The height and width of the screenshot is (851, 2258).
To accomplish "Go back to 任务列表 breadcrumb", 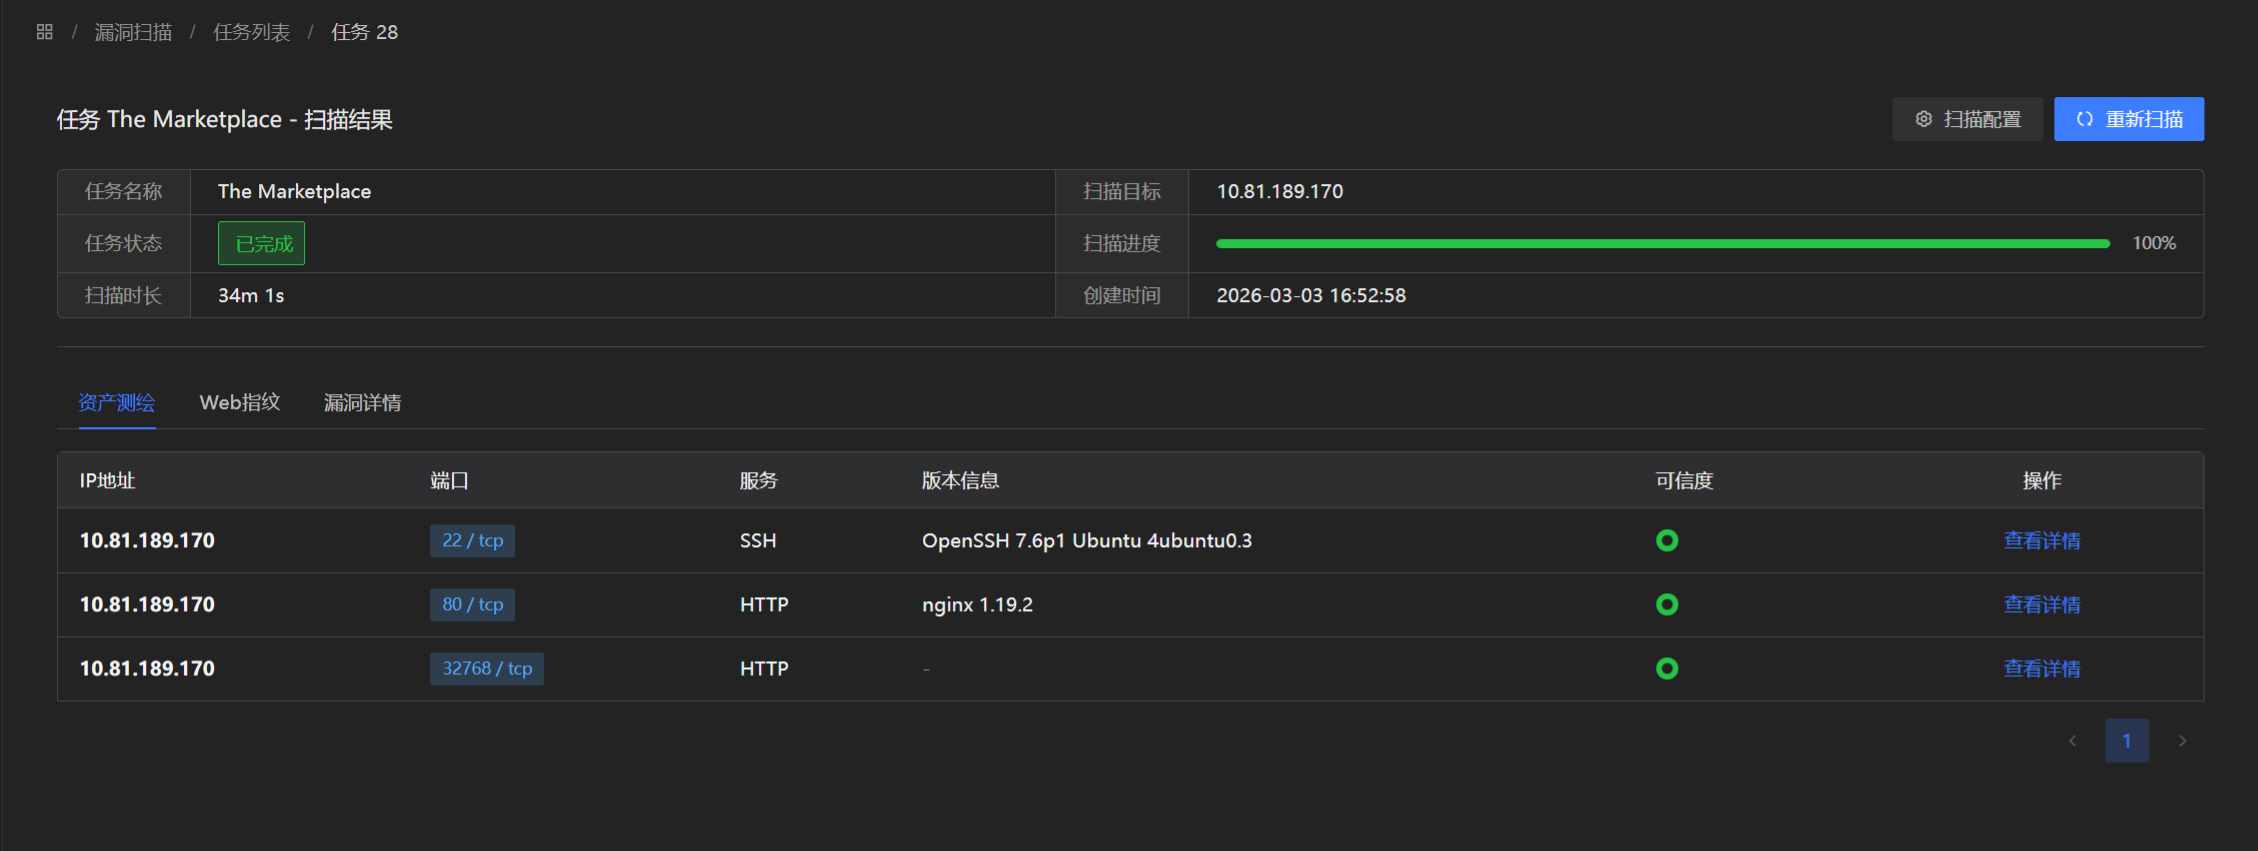I will click(251, 32).
